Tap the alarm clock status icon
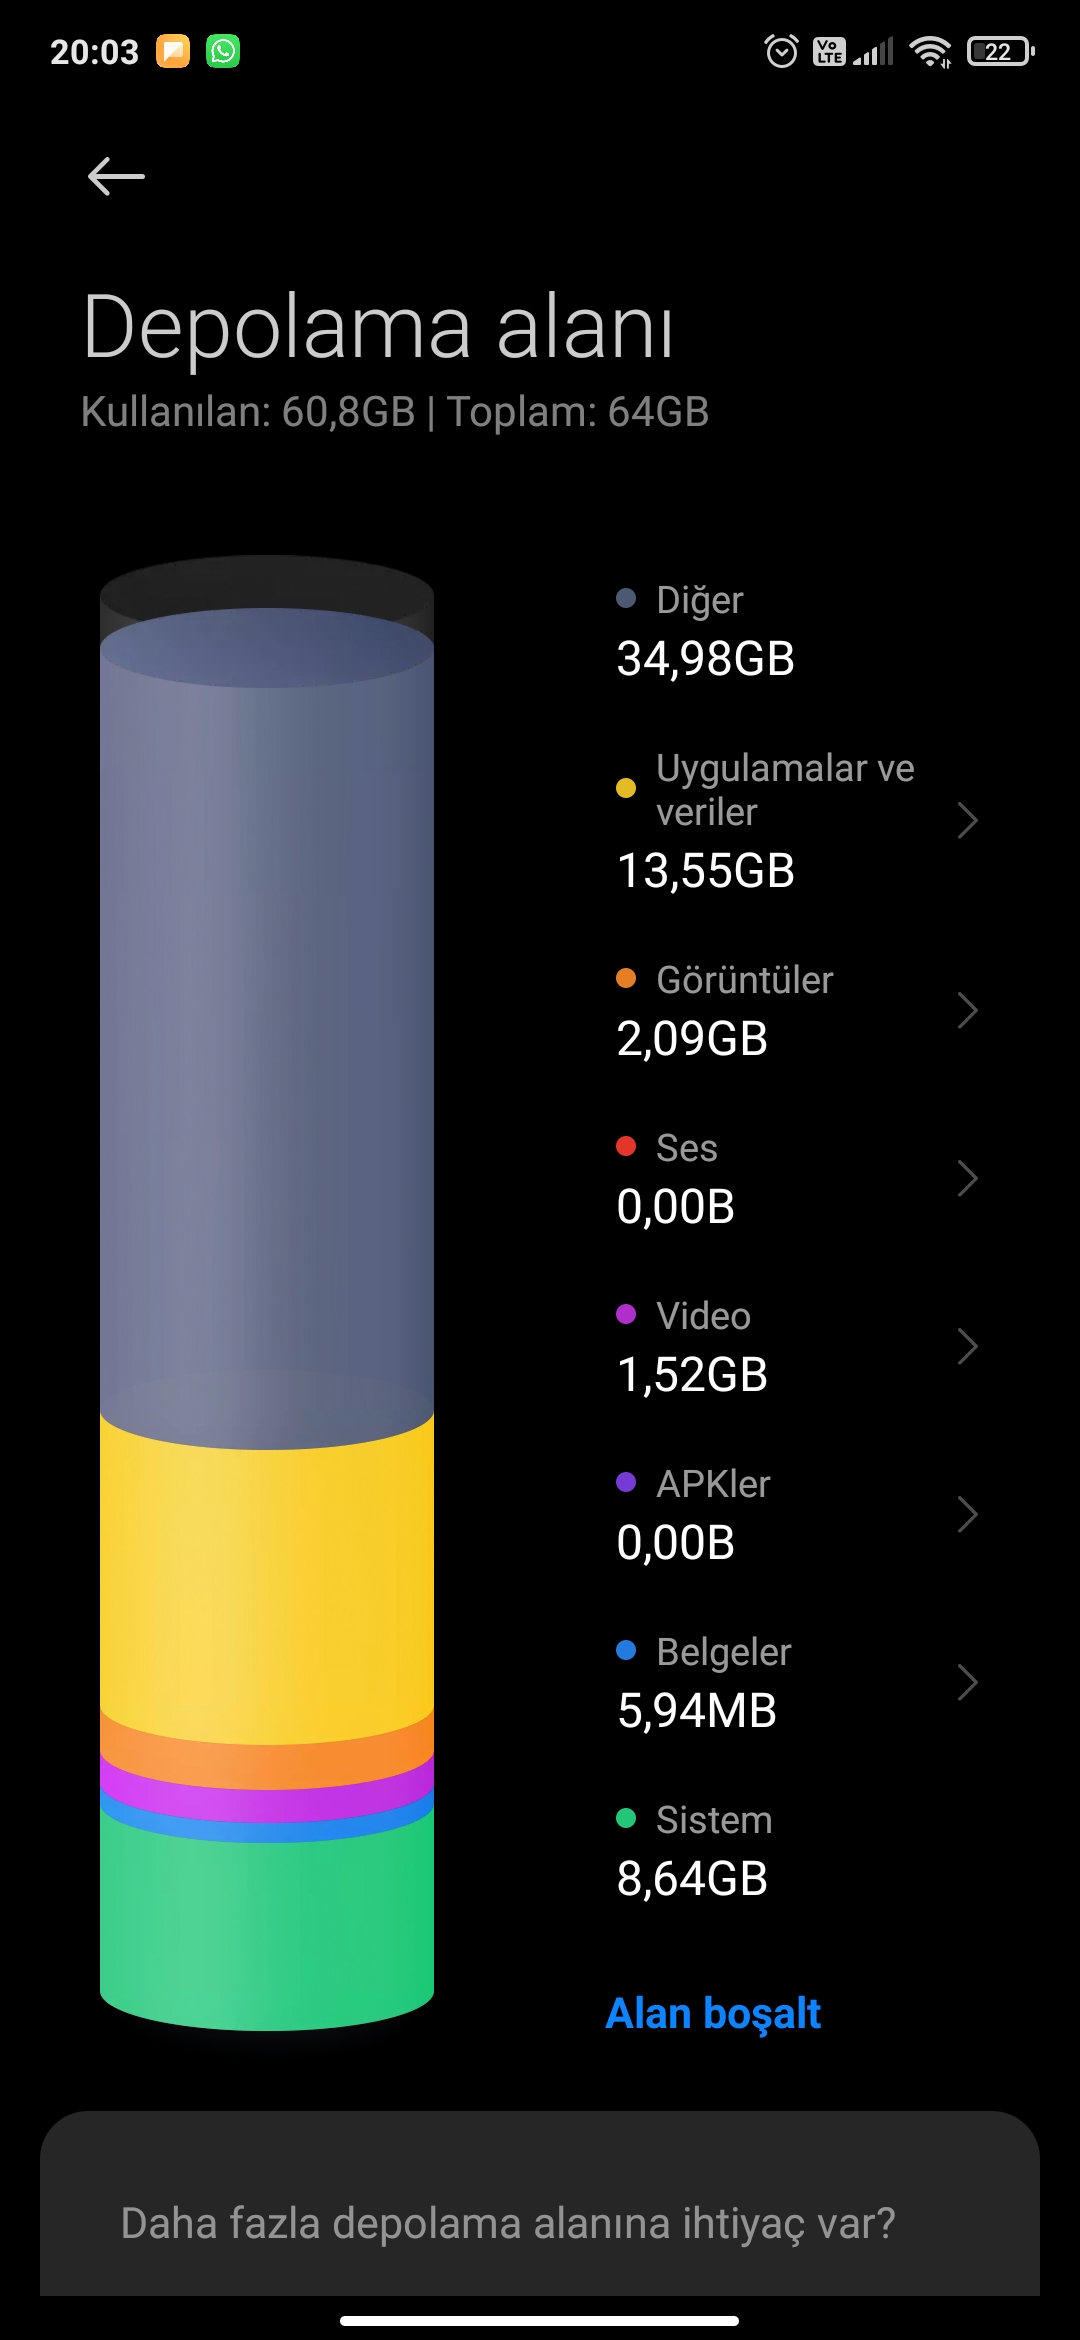This screenshot has height=2340, width=1080. [x=781, y=51]
